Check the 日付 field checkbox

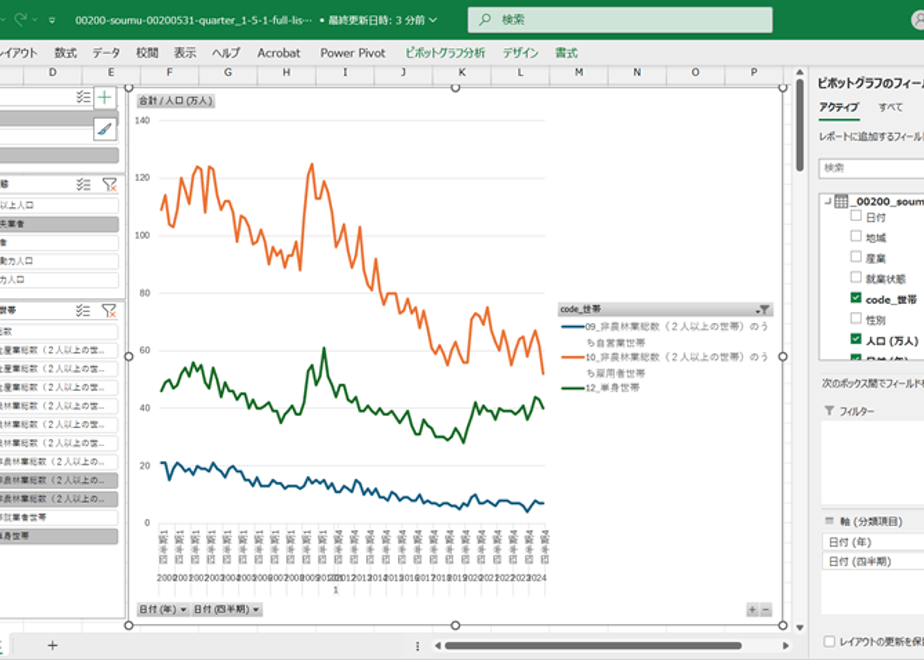click(856, 216)
